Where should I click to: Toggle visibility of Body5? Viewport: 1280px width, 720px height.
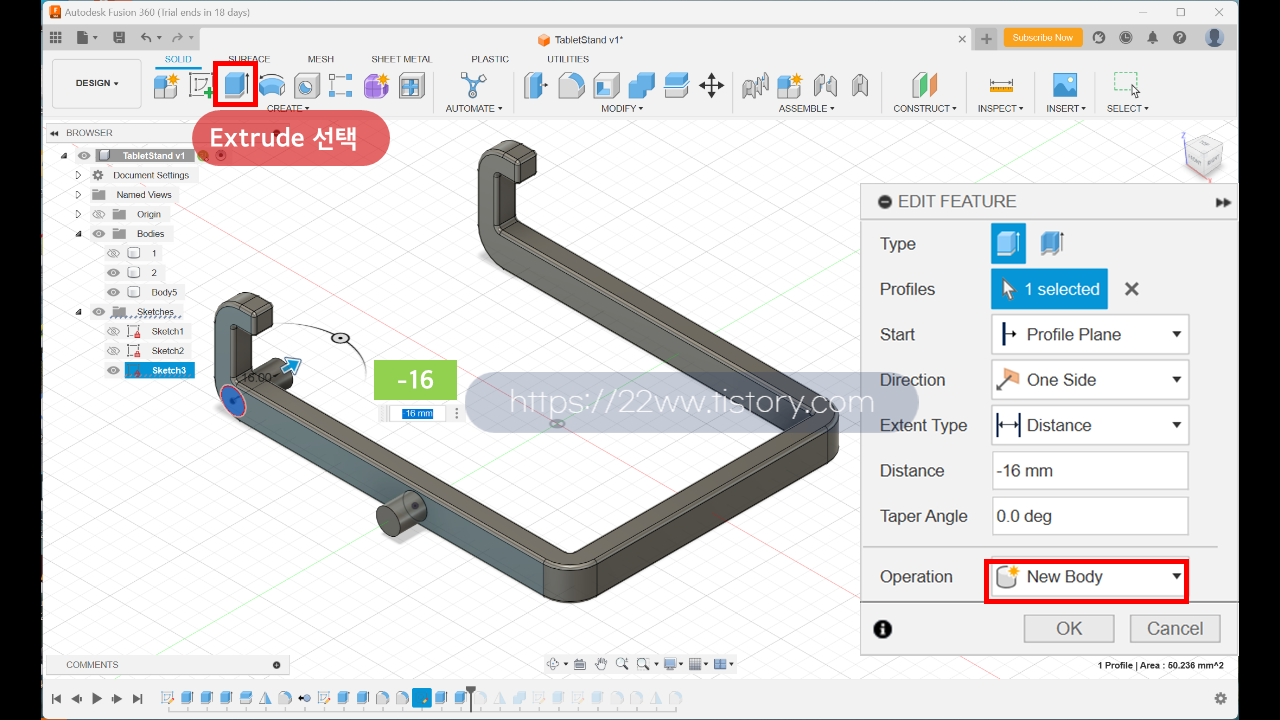pos(113,292)
